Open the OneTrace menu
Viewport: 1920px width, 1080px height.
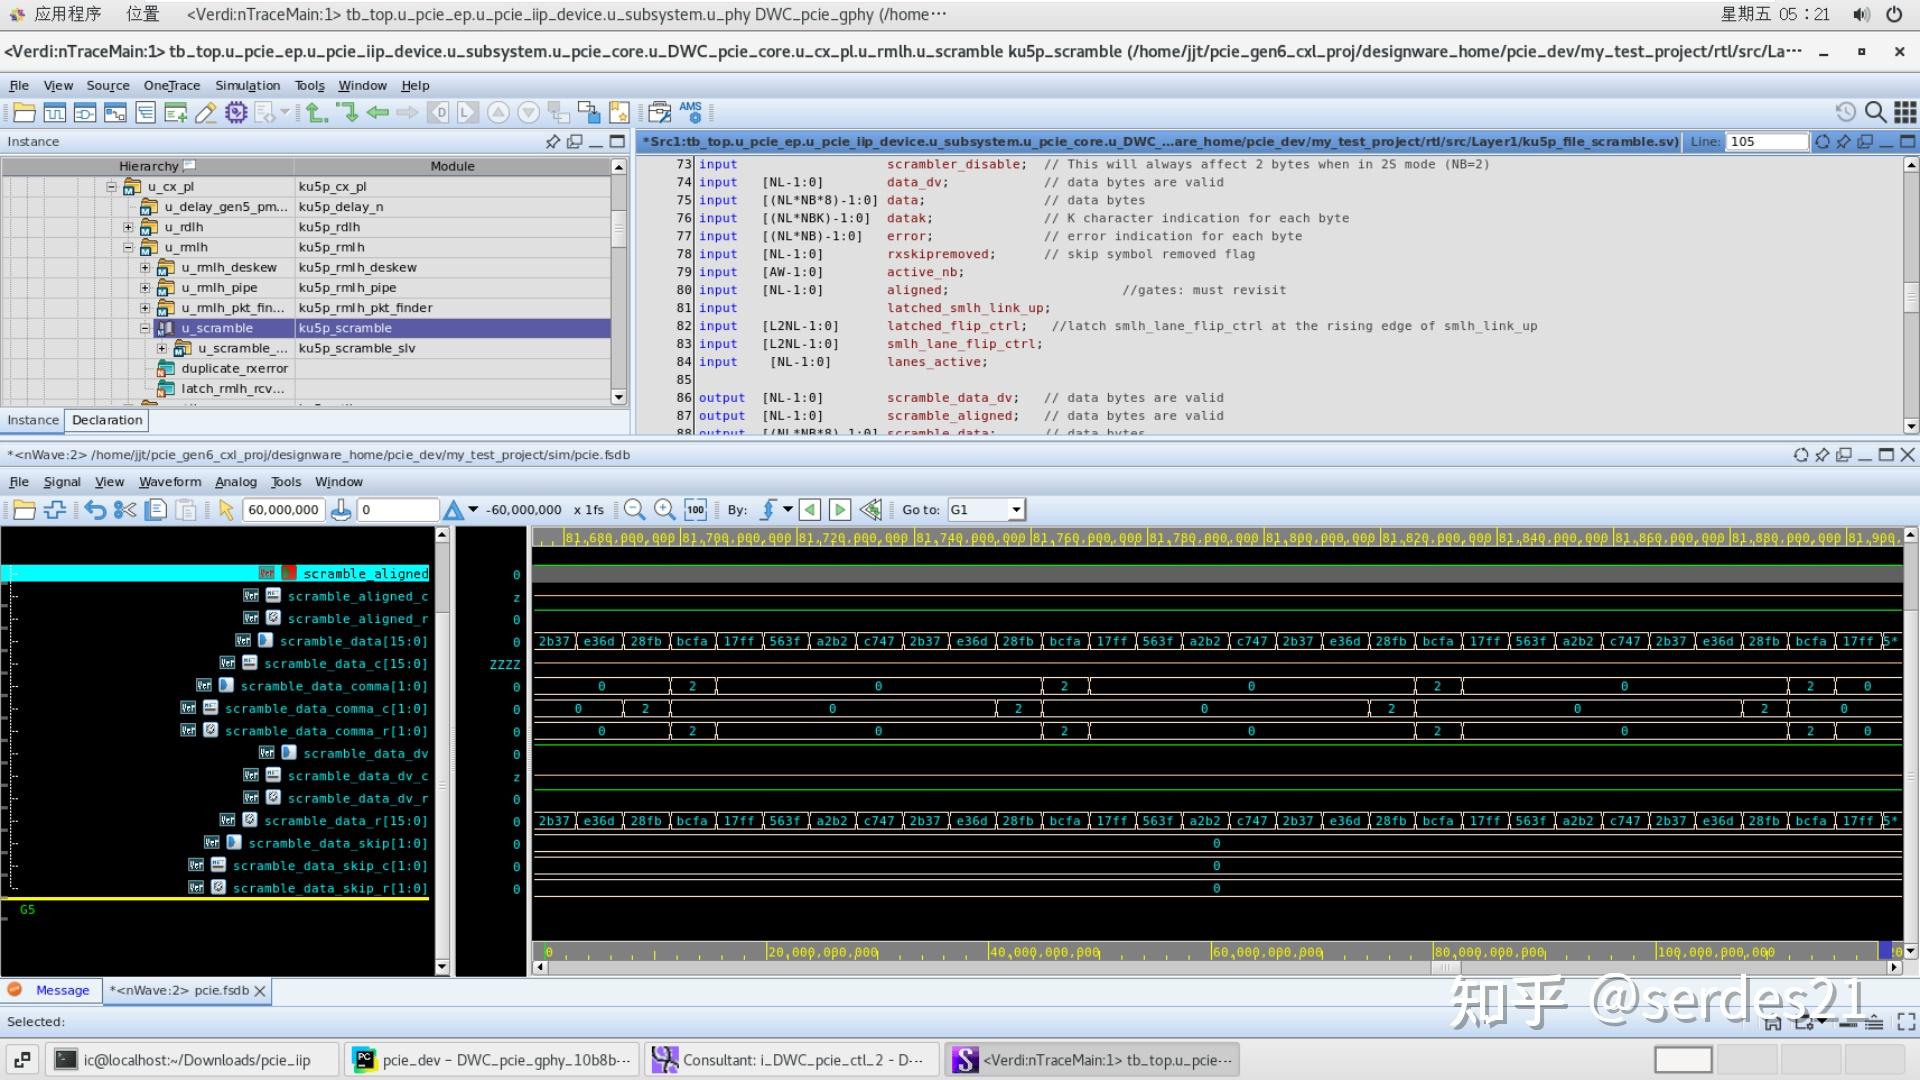pos(171,86)
